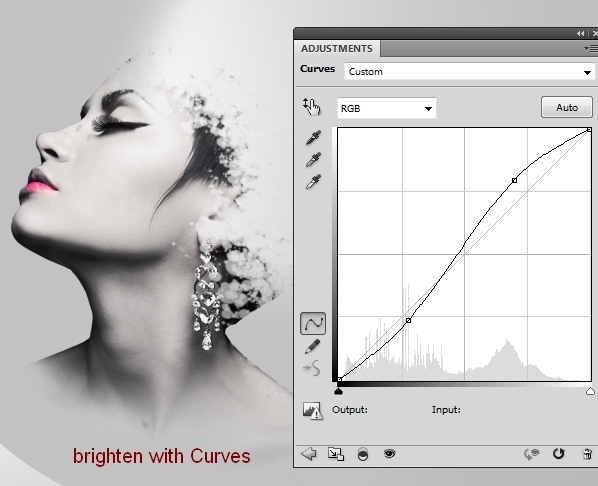The height and width of the screenshot is (486, 598).
Task: Reset adjustment to defaults
Action: [558, 454]
